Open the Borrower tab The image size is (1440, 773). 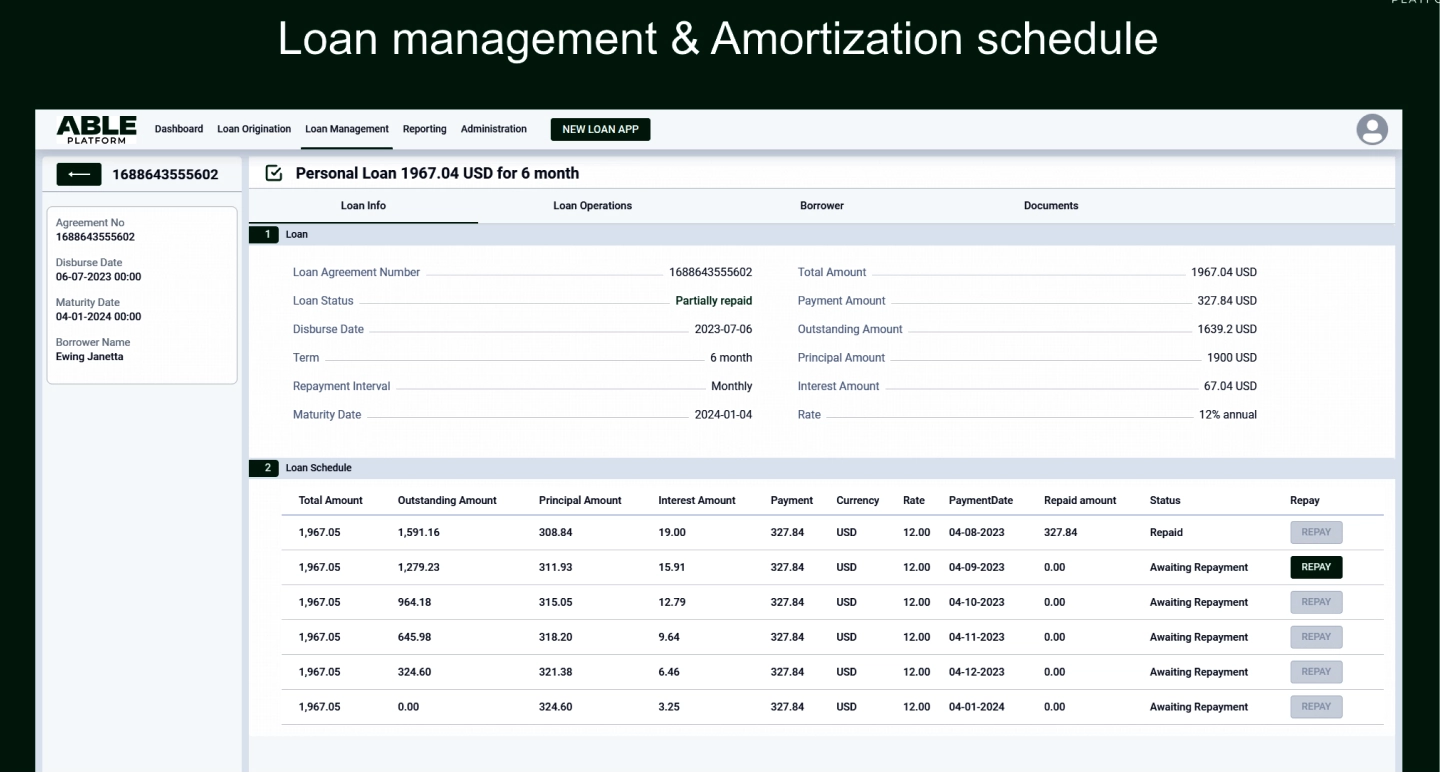click(x=822, y=206)
